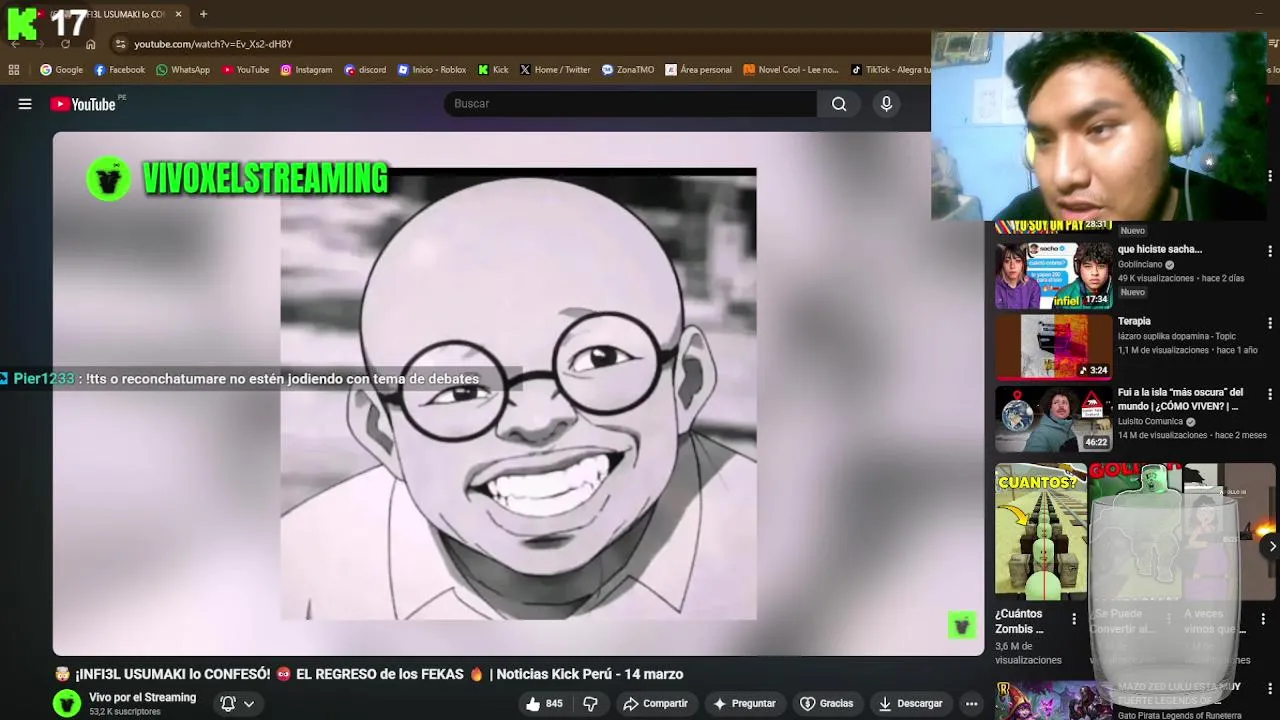Close the INFI3L USUMAKI browser tab
The width and height of the screenshot is (1280, 720).
[x=178, y=14]
